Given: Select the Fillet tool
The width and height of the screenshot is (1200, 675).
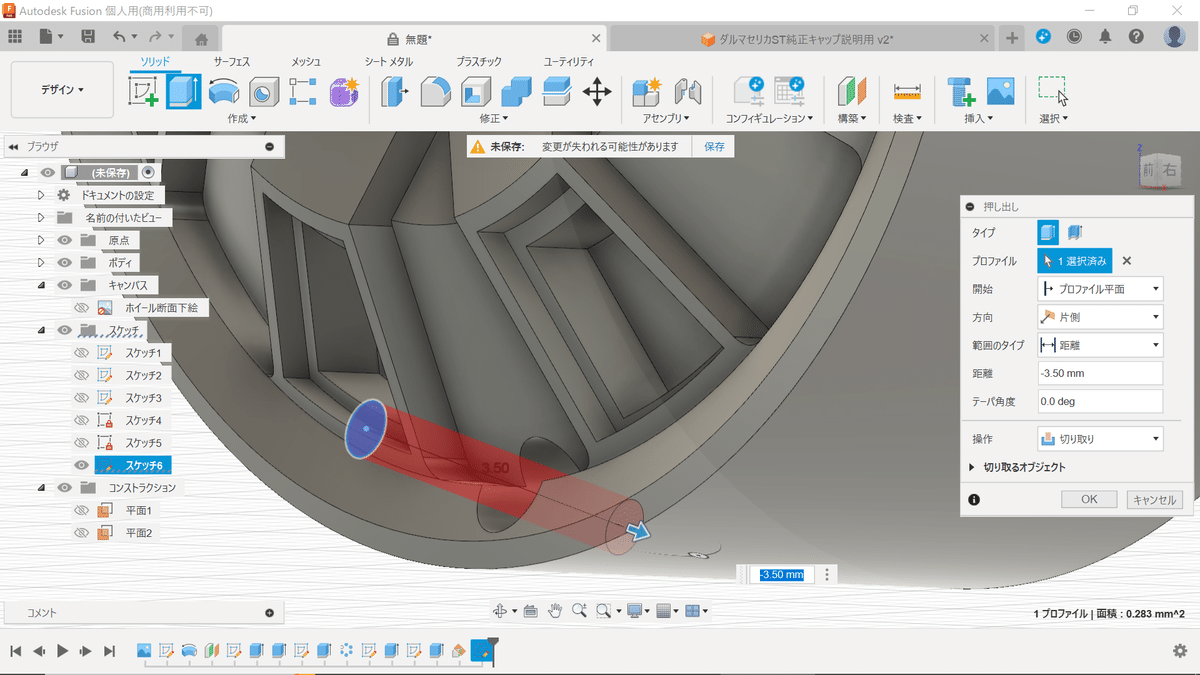Looking at the screenshot, I should tap(436, 92).
